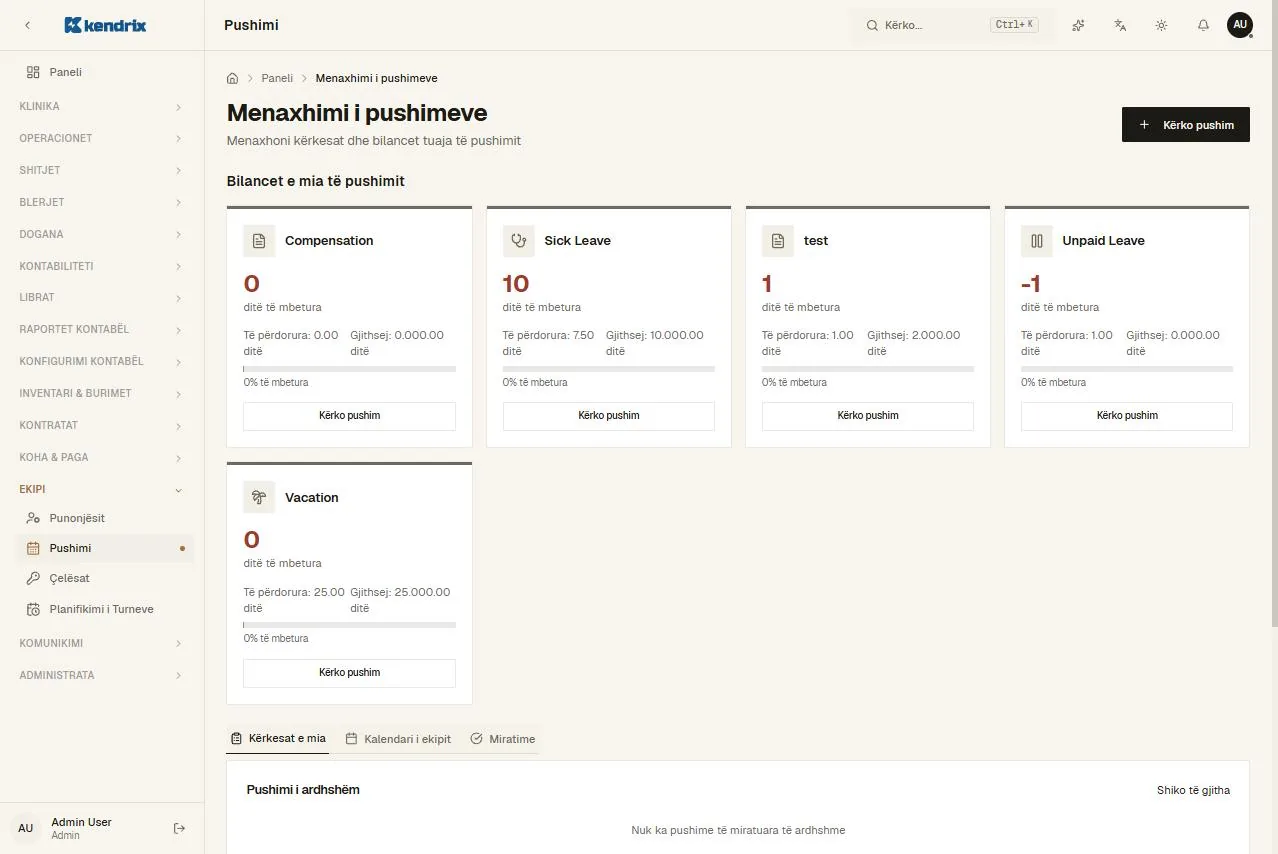The height and width of the screenshot is (854, 1278).
Task: Open Paneli in the sidebar
Action: [105, 72]
